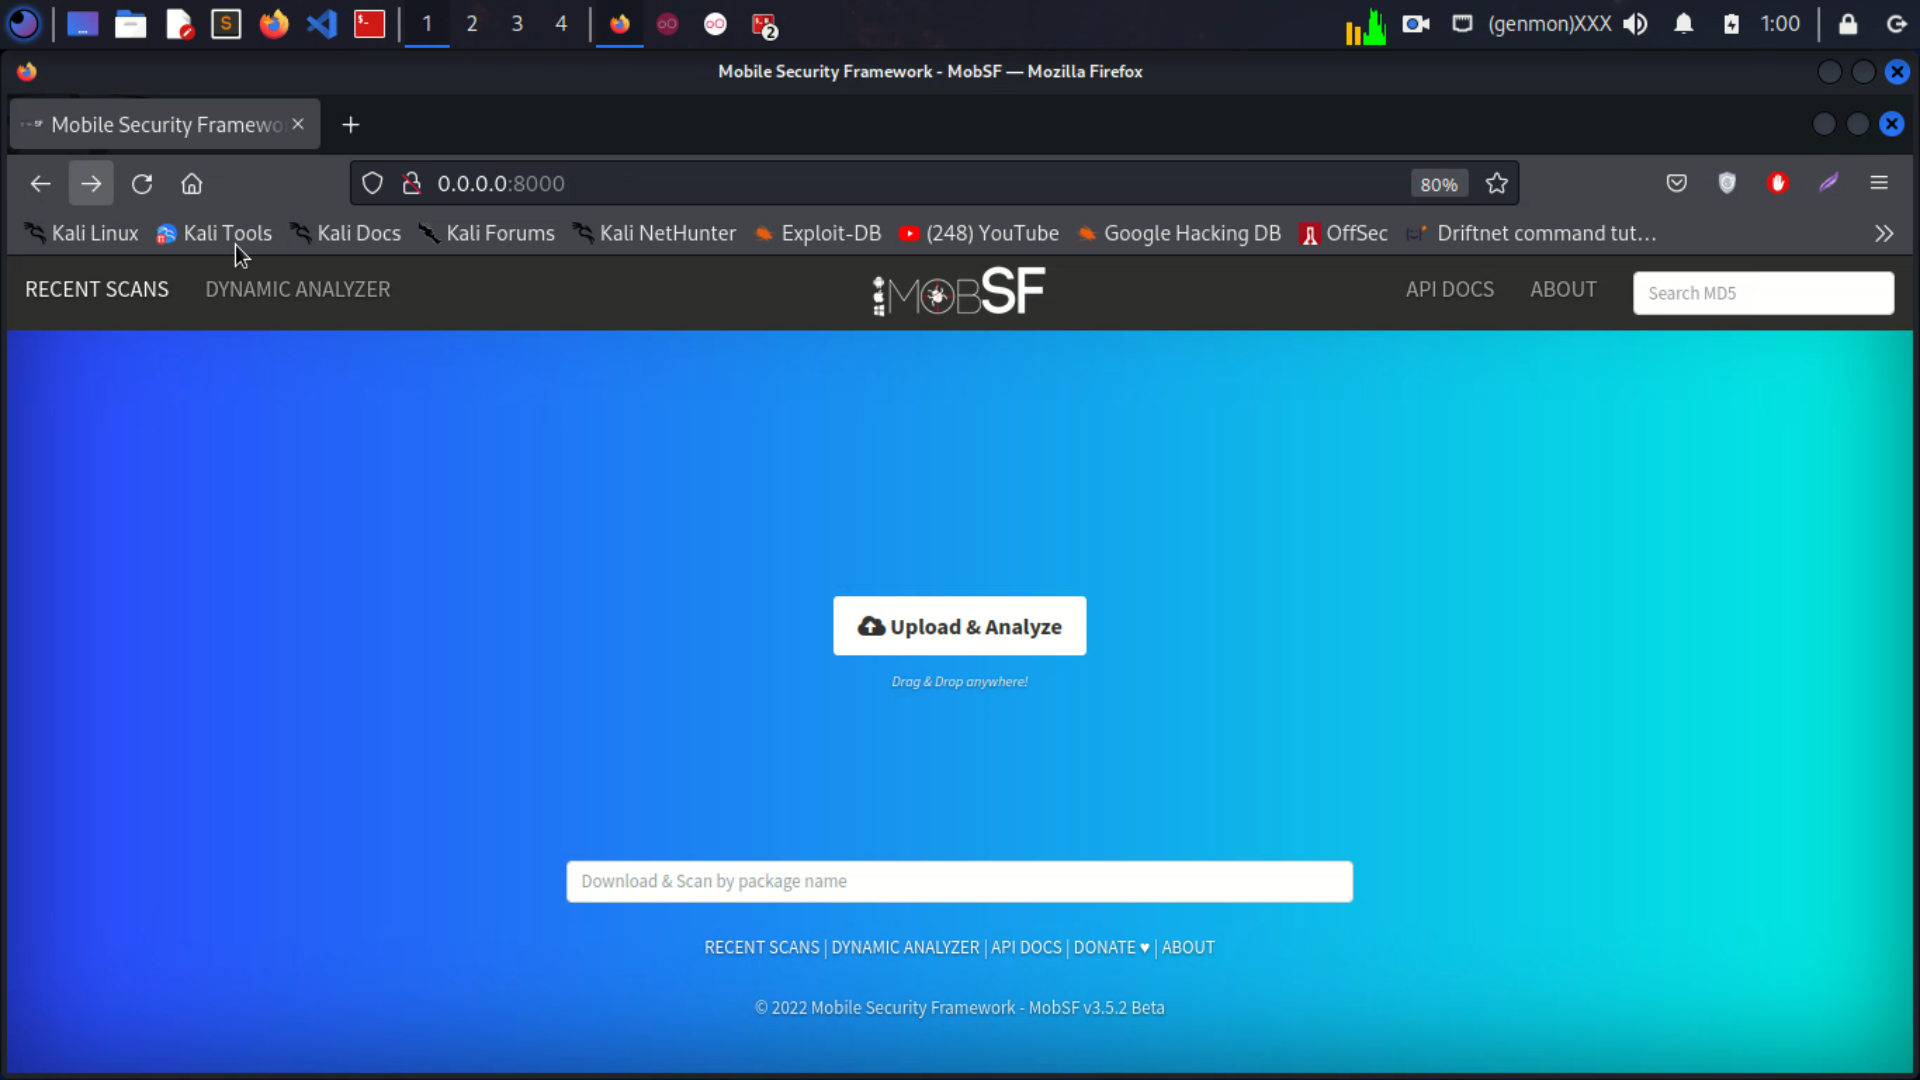This screenshot has height=1080, width=1920.
Task: Close the Mobile Security Framework tab
Action: click(298, 125)
